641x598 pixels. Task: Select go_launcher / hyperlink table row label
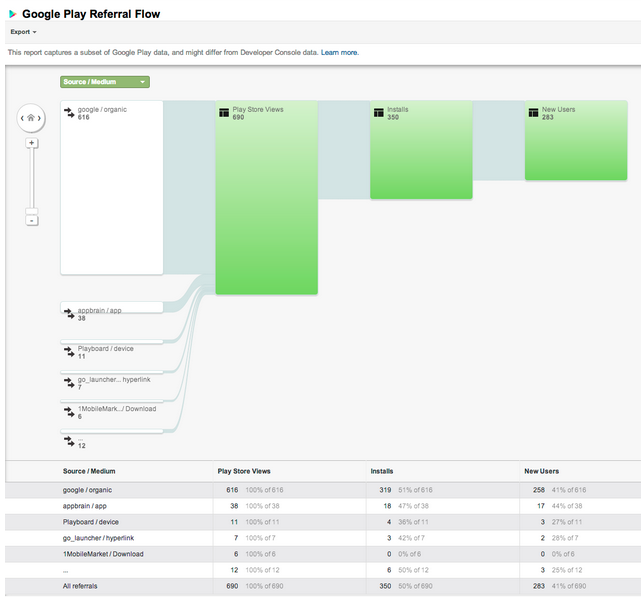(x=98, y=538)
